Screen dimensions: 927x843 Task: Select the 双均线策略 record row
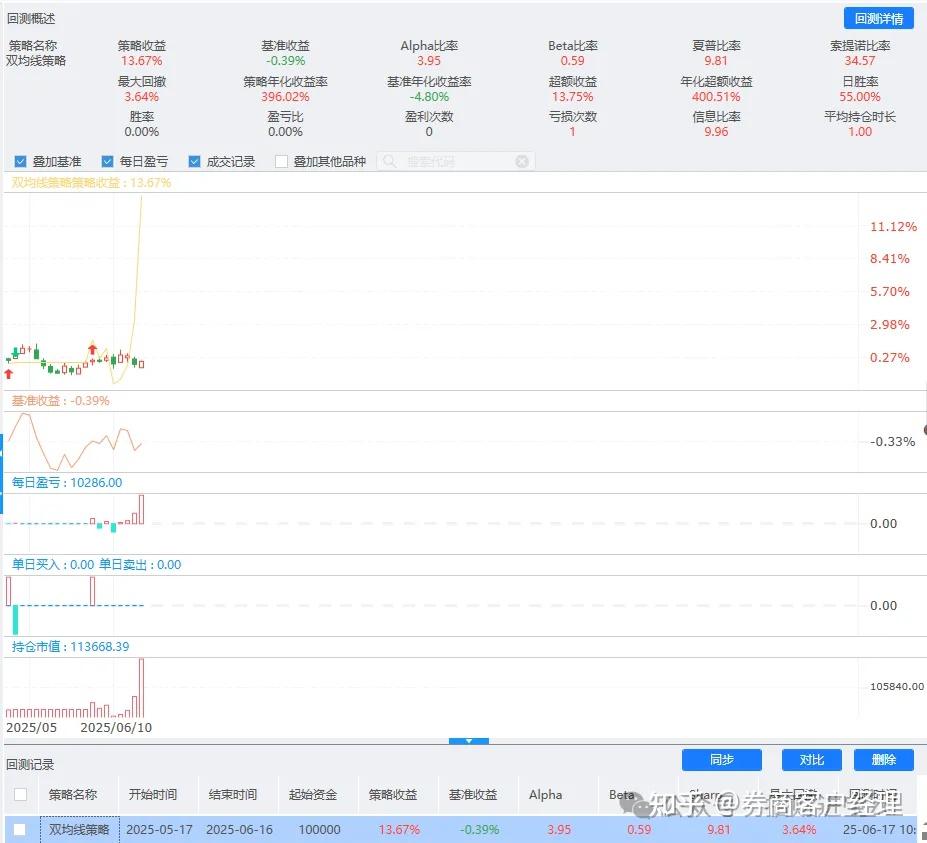(x=300, y=829)
